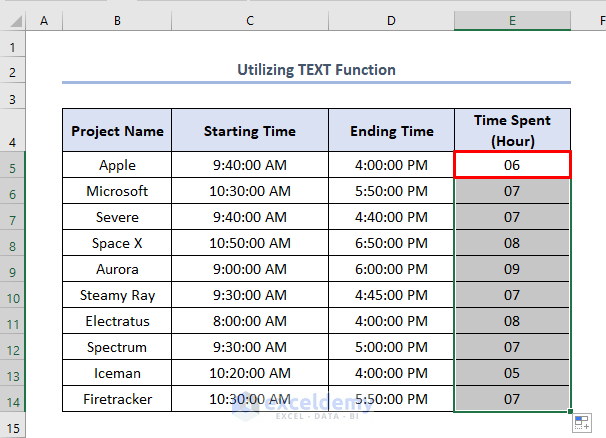Screen dimensions: 606x438
Task: Select column E header
Action: click(512, 21)
